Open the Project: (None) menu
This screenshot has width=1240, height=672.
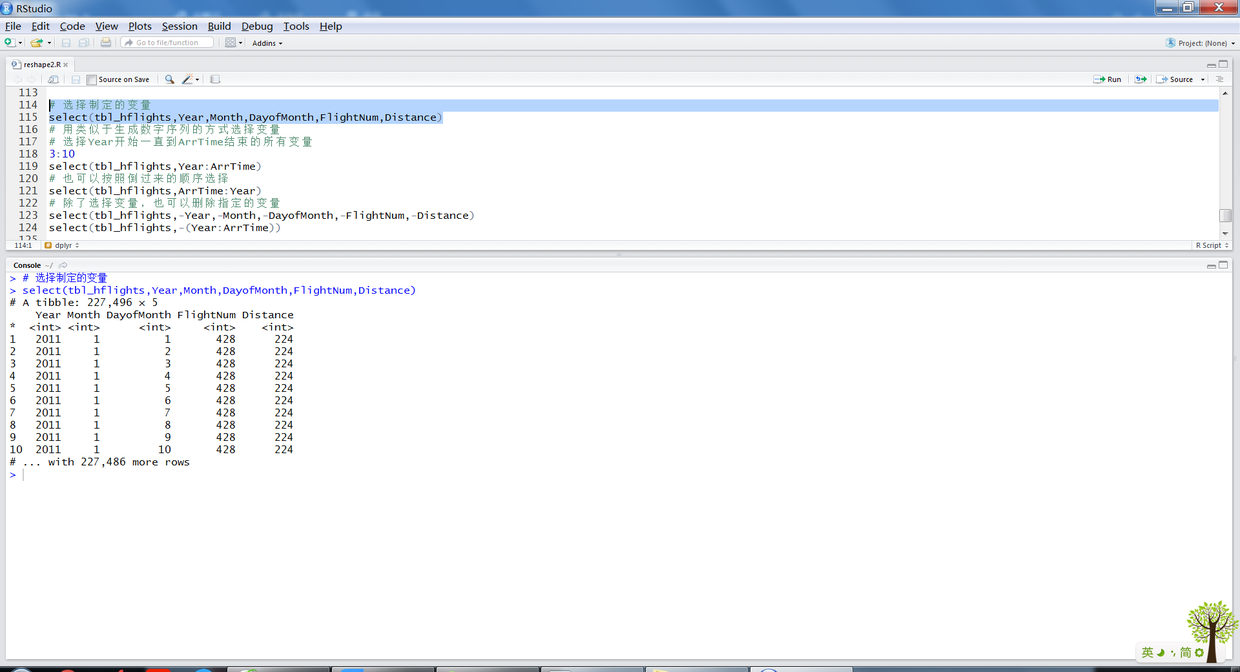pyautogui.click(x=1200, y=43)
